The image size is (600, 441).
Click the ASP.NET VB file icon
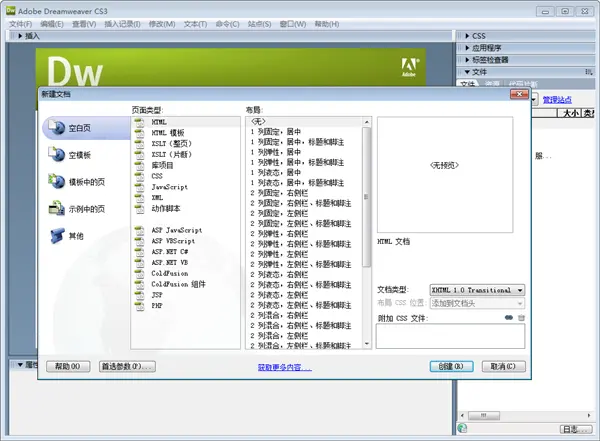140,263
